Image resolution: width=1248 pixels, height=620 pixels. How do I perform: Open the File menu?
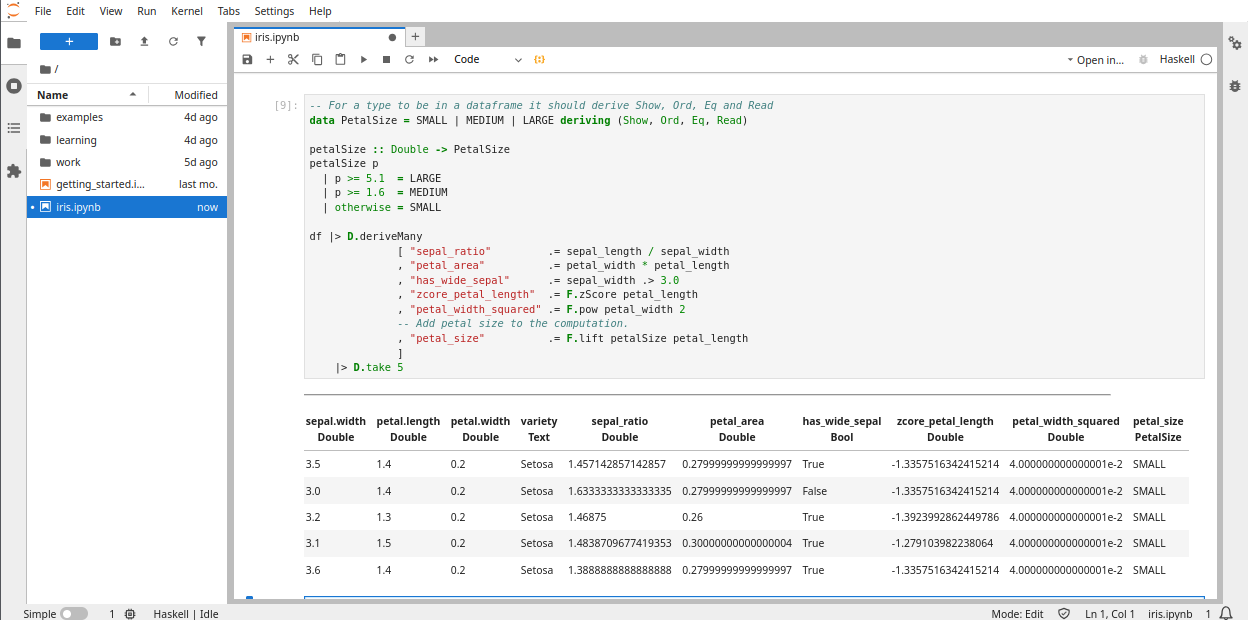point(43,11)
